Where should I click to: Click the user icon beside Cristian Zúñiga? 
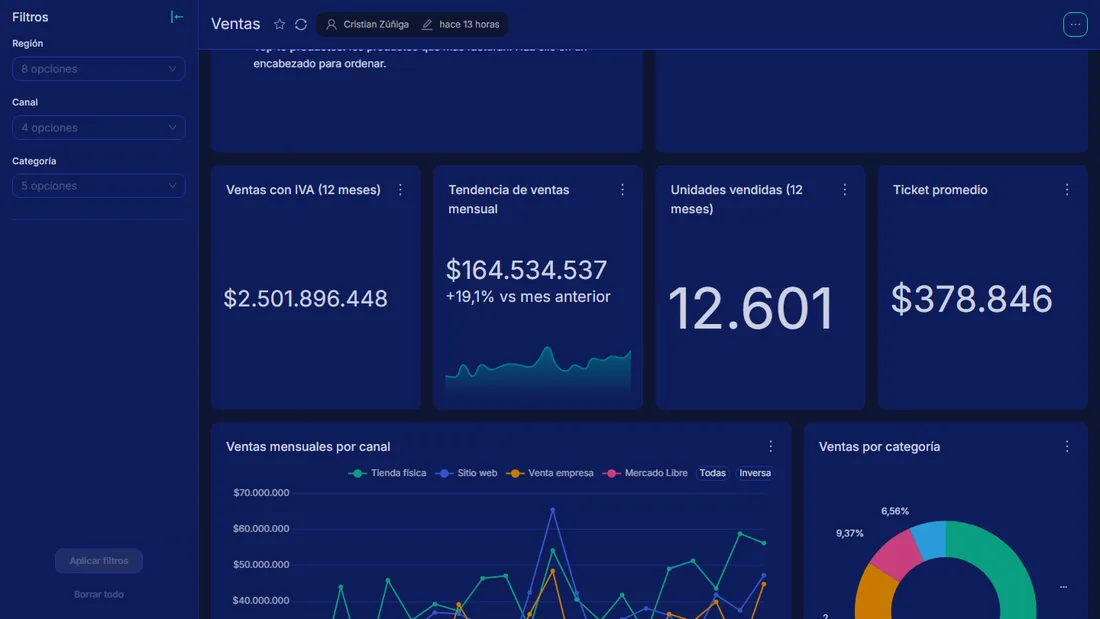coord(331,25)
